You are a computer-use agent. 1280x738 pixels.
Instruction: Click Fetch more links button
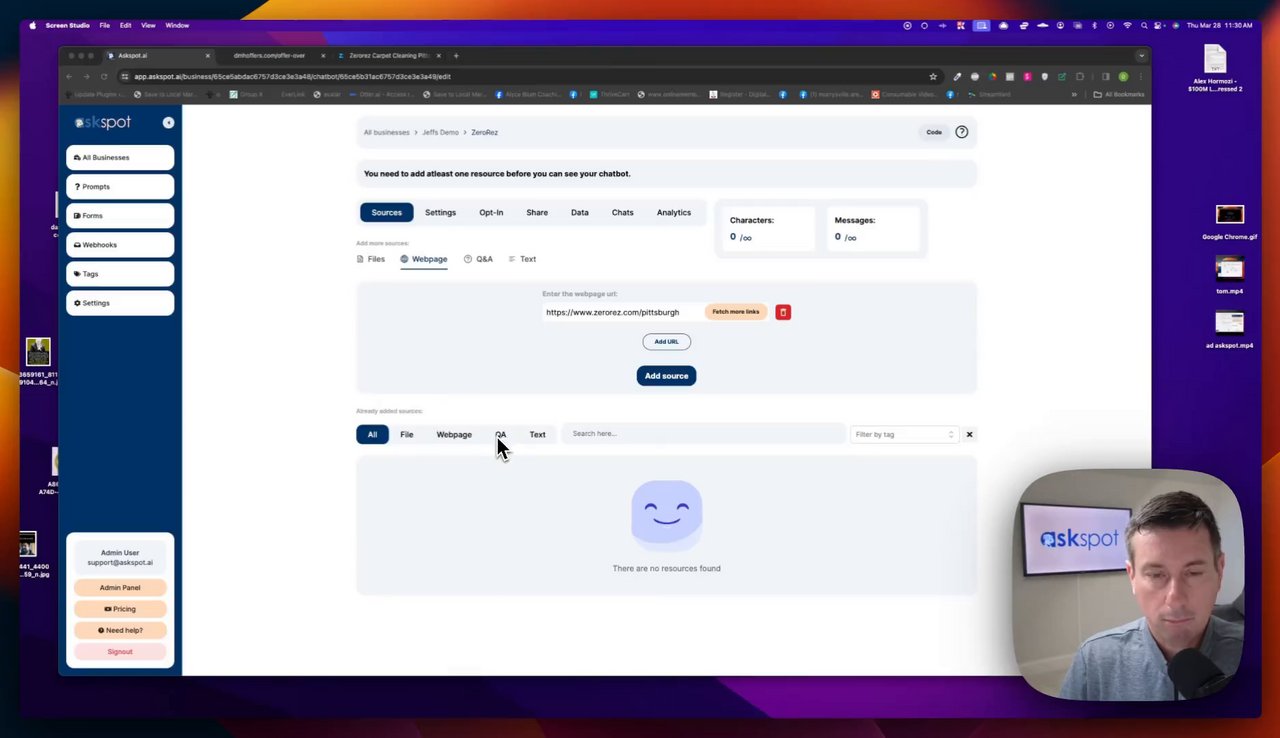tap(735, 312)
